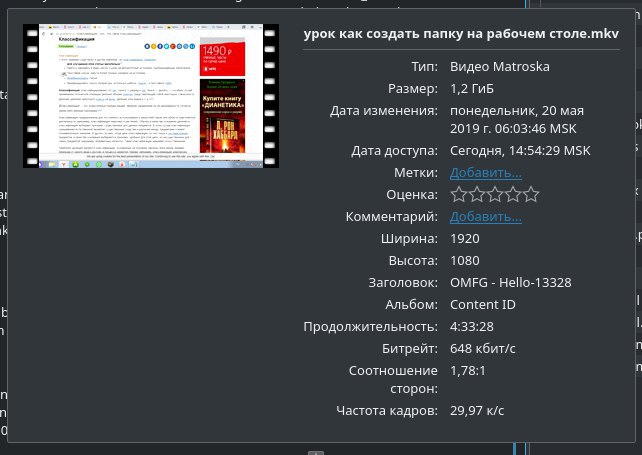This screenshot has height=455, width=642.
Task: Click the Заголовок: label
Action: [x=403, y=283]
